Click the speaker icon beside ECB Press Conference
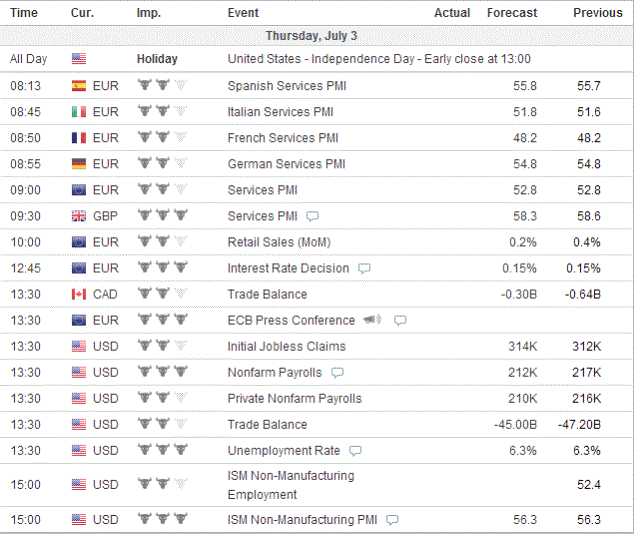636x534 pixels. [372, 320]
